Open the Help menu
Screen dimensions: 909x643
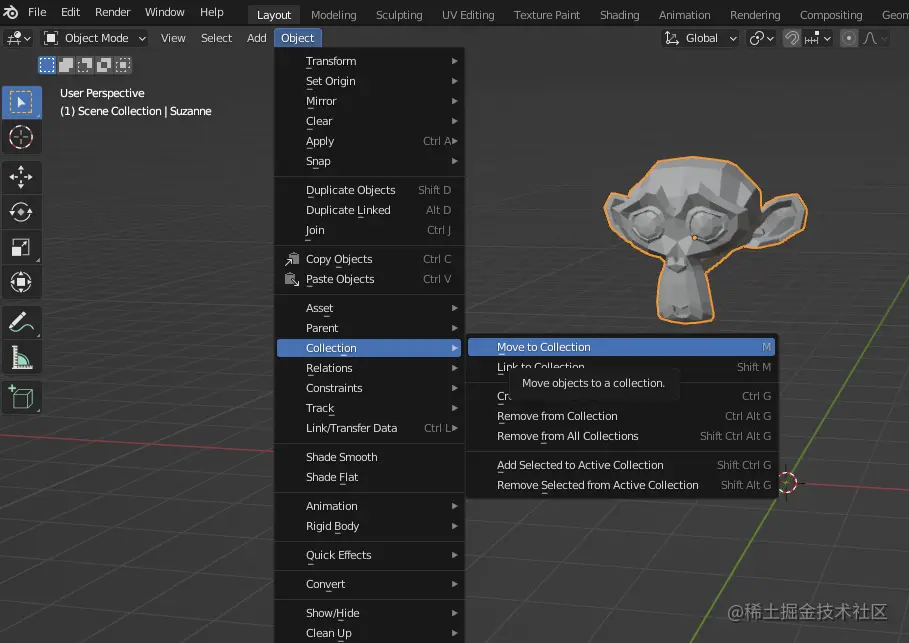click(212, 12)
